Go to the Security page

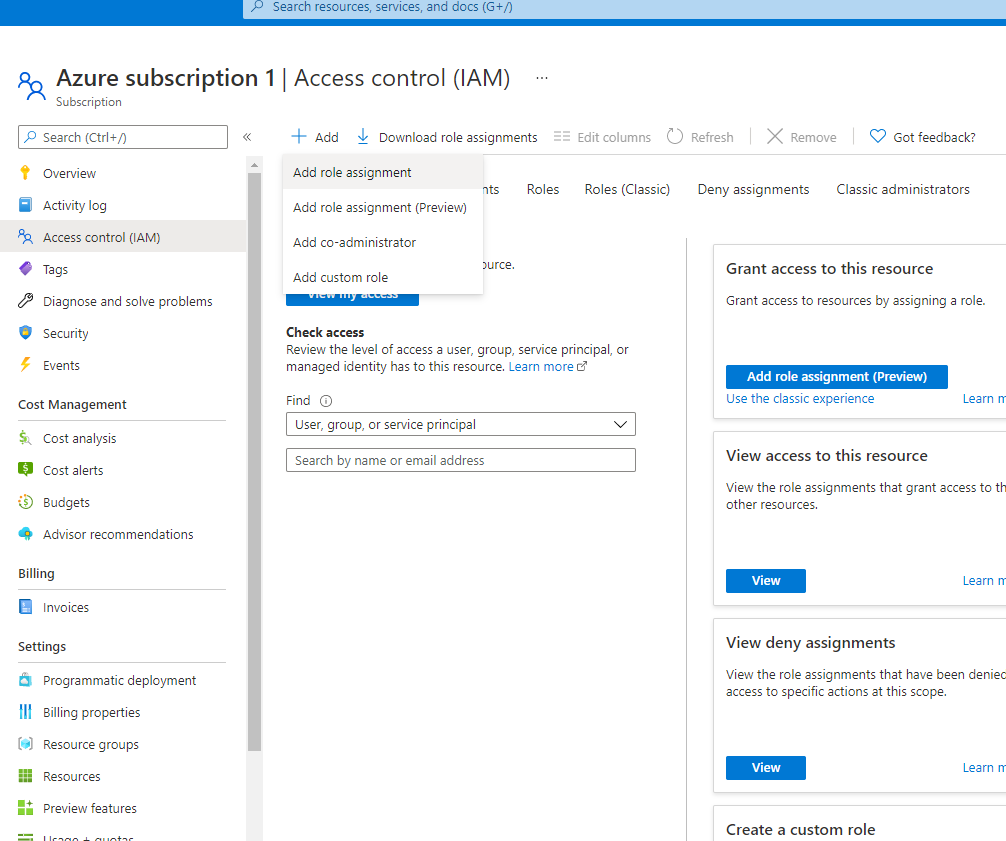pos(65,334)
